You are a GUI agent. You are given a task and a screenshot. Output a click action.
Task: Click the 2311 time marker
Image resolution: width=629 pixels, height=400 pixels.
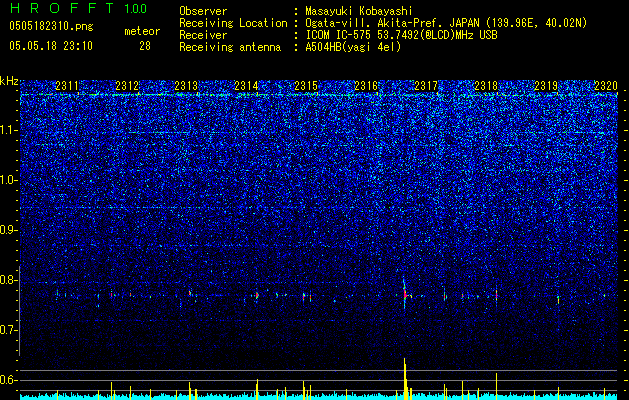(67, 86)
